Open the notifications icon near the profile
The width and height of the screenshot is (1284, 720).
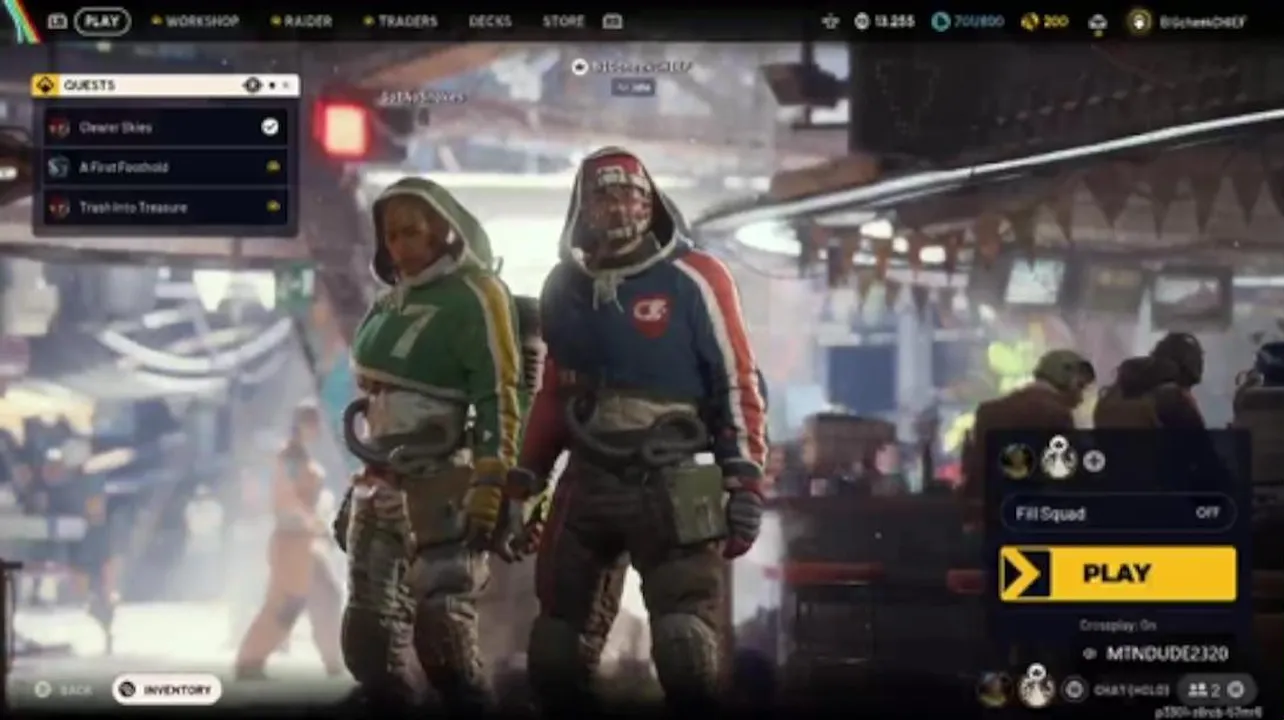coord(1097,22)
